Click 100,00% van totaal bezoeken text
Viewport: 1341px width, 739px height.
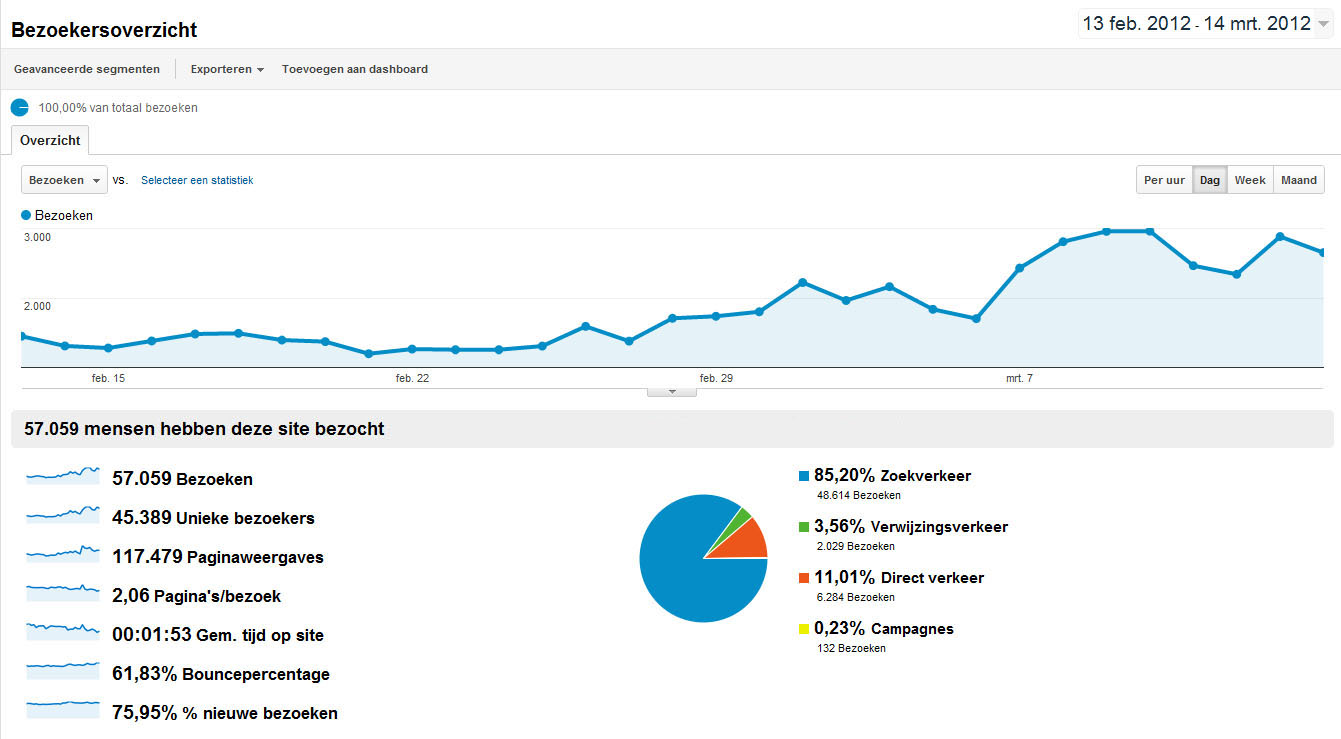[118, 107]
